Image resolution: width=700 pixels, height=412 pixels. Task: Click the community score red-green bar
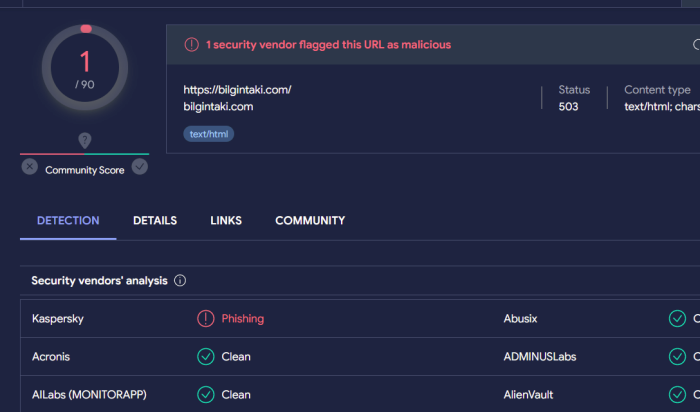click(84, 154)
